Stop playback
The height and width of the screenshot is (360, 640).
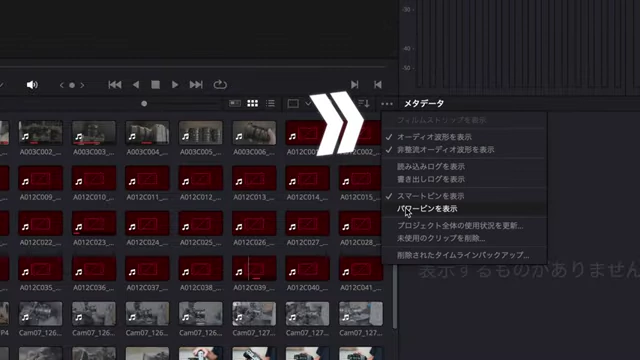pos(156,85)
